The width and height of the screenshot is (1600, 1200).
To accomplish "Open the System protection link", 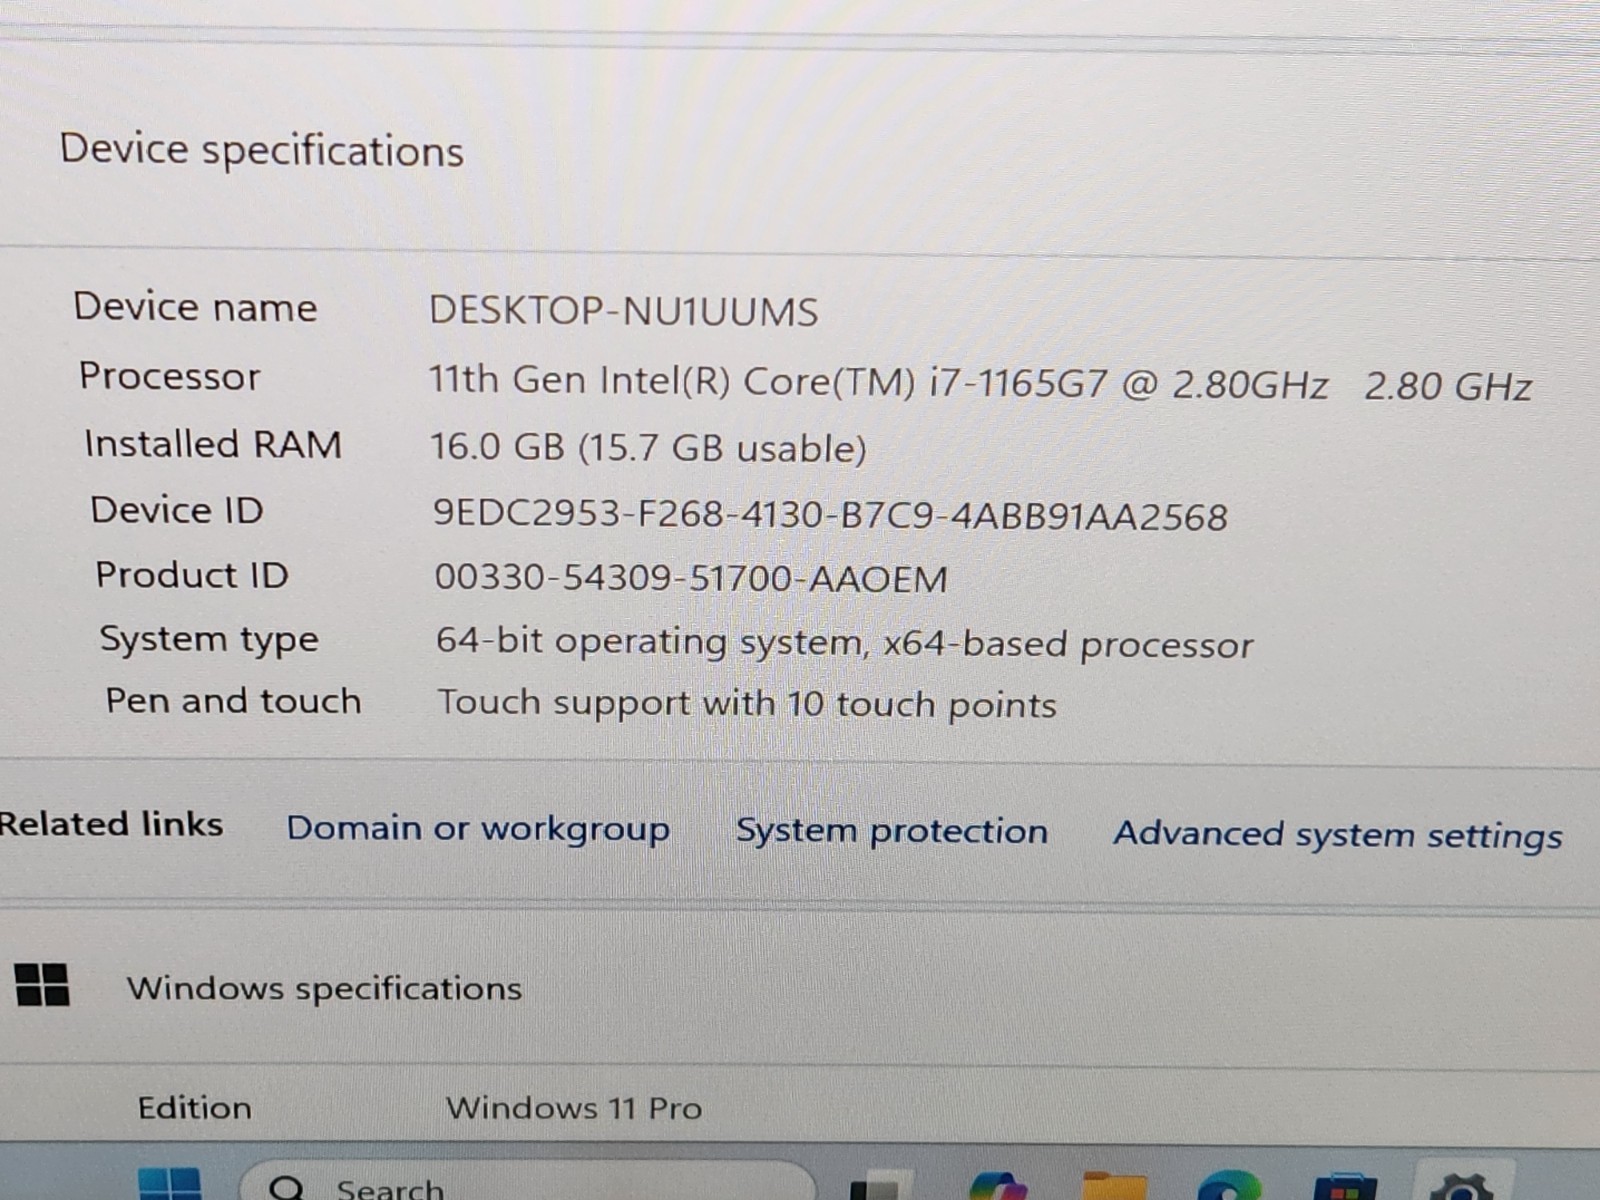I will (x=892, y=832).
